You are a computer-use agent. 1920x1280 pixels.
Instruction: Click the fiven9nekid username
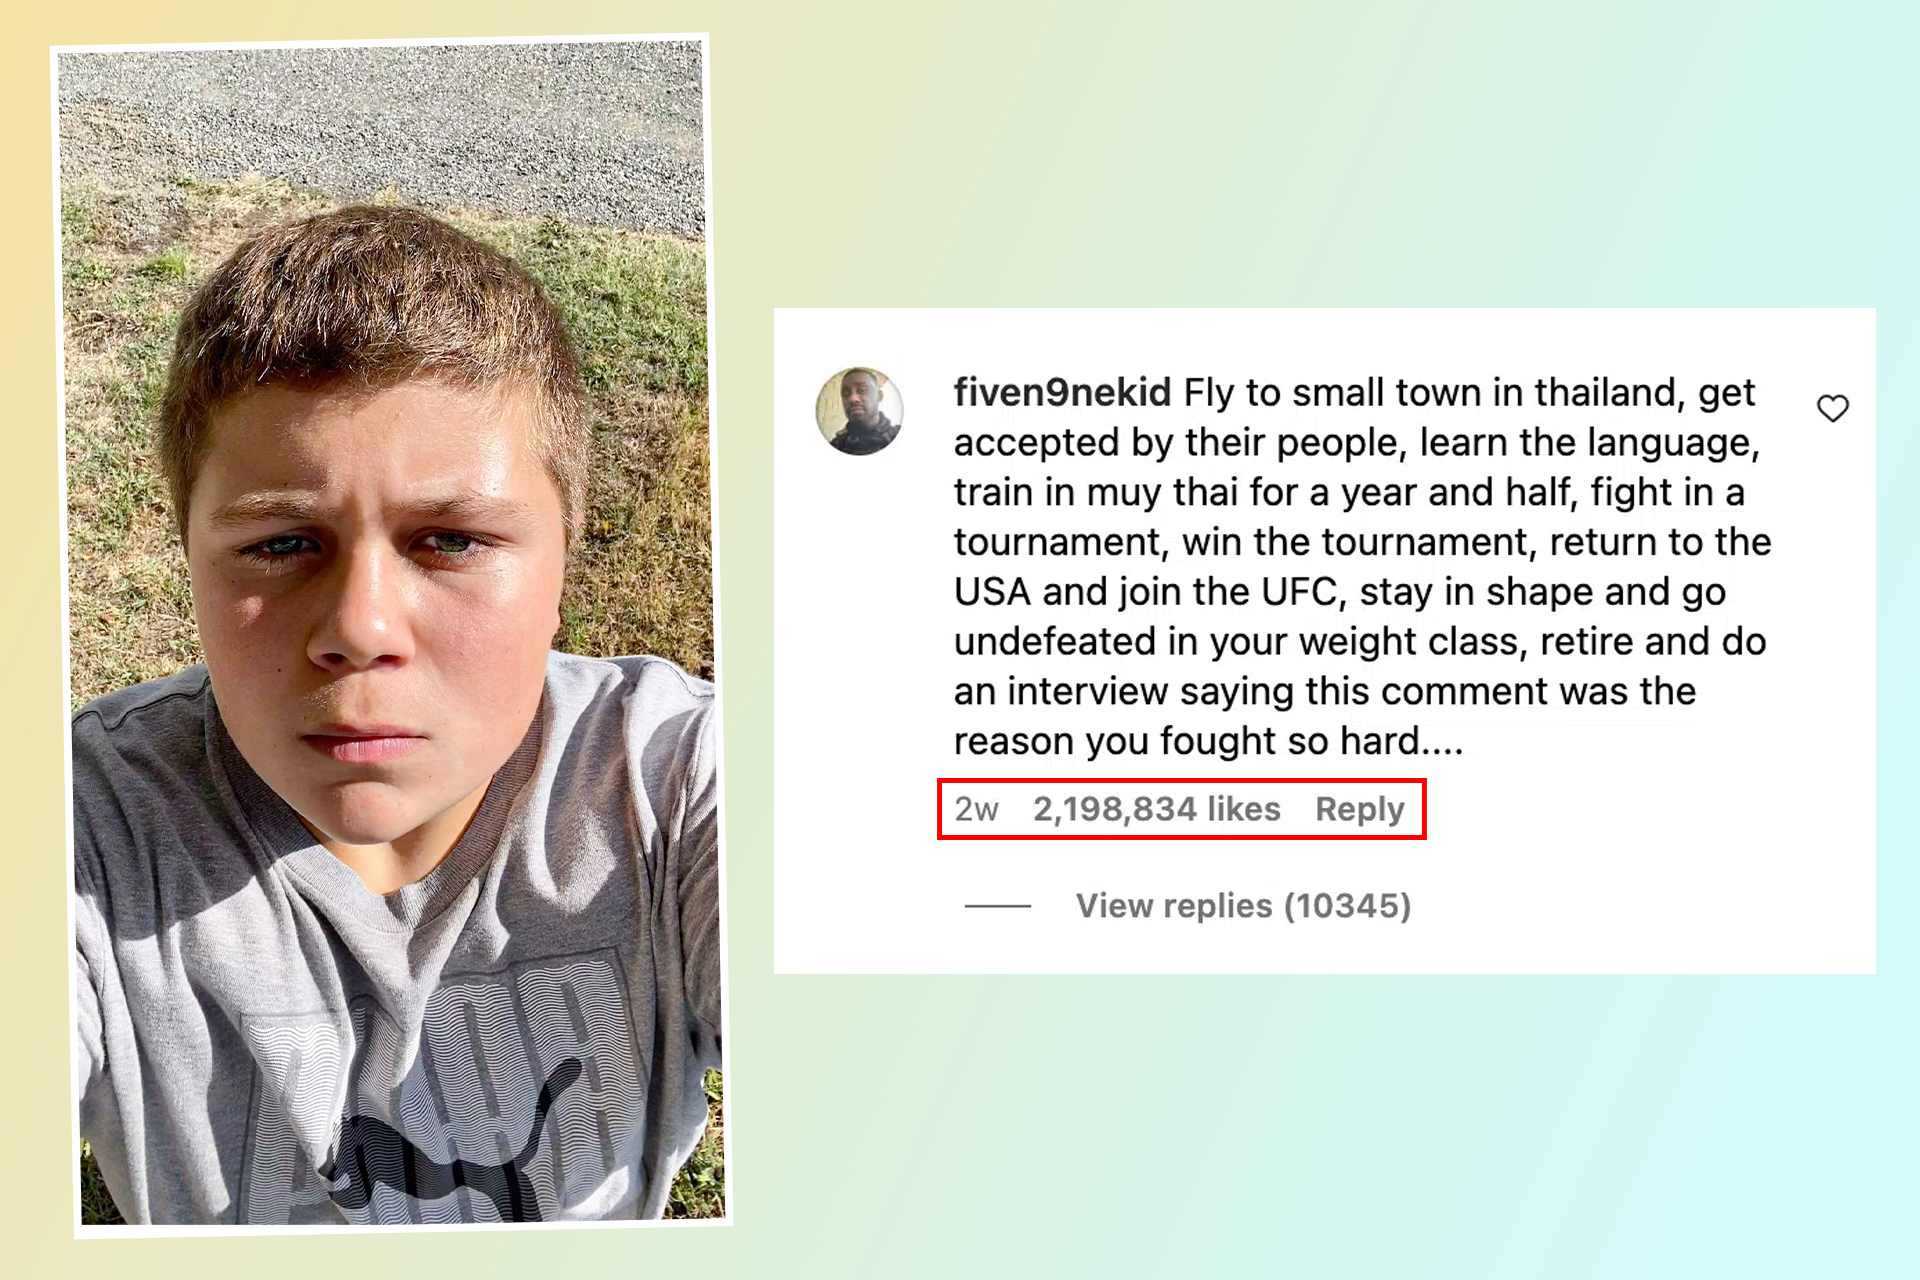pos(1062,393)
